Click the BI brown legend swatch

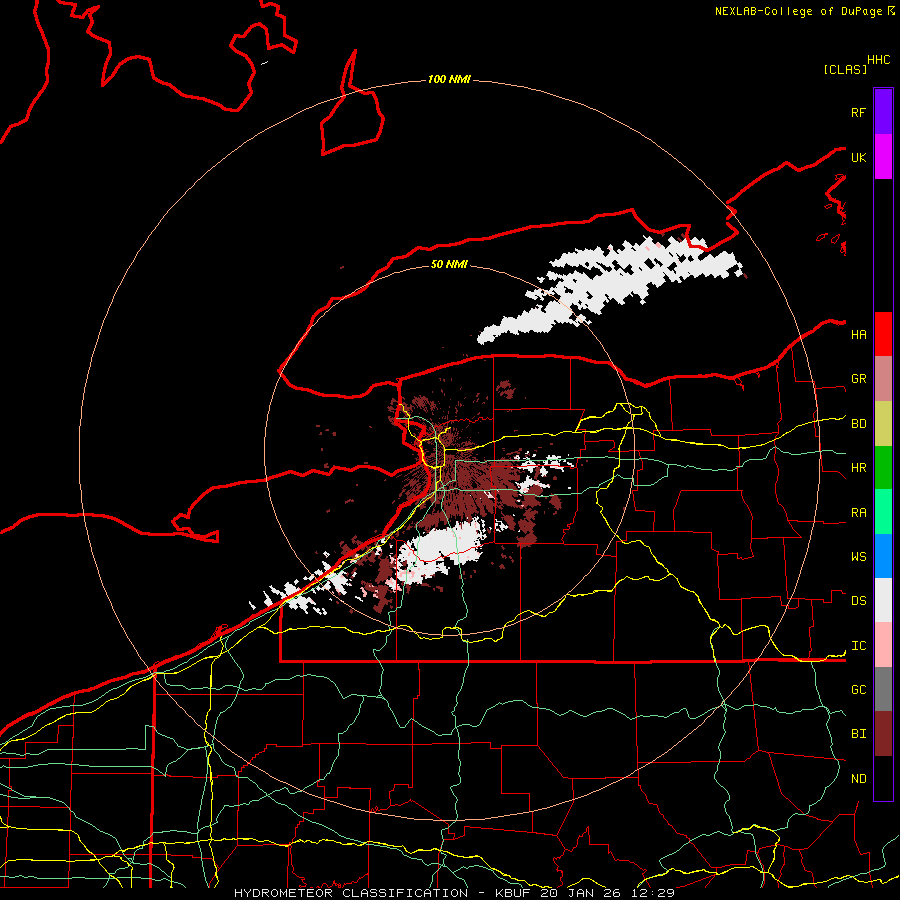[883, 734]
